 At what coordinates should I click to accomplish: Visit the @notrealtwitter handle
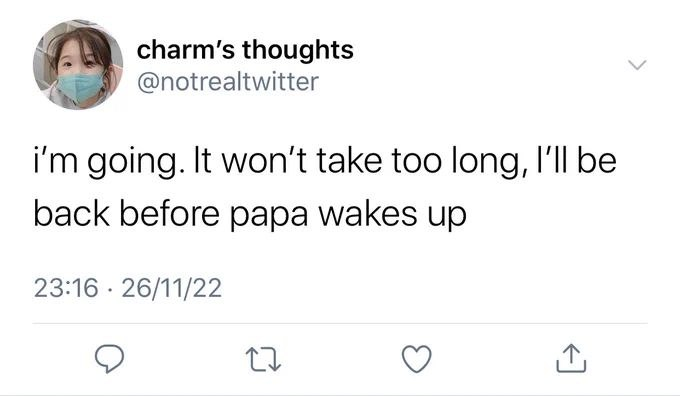(228, 82)
